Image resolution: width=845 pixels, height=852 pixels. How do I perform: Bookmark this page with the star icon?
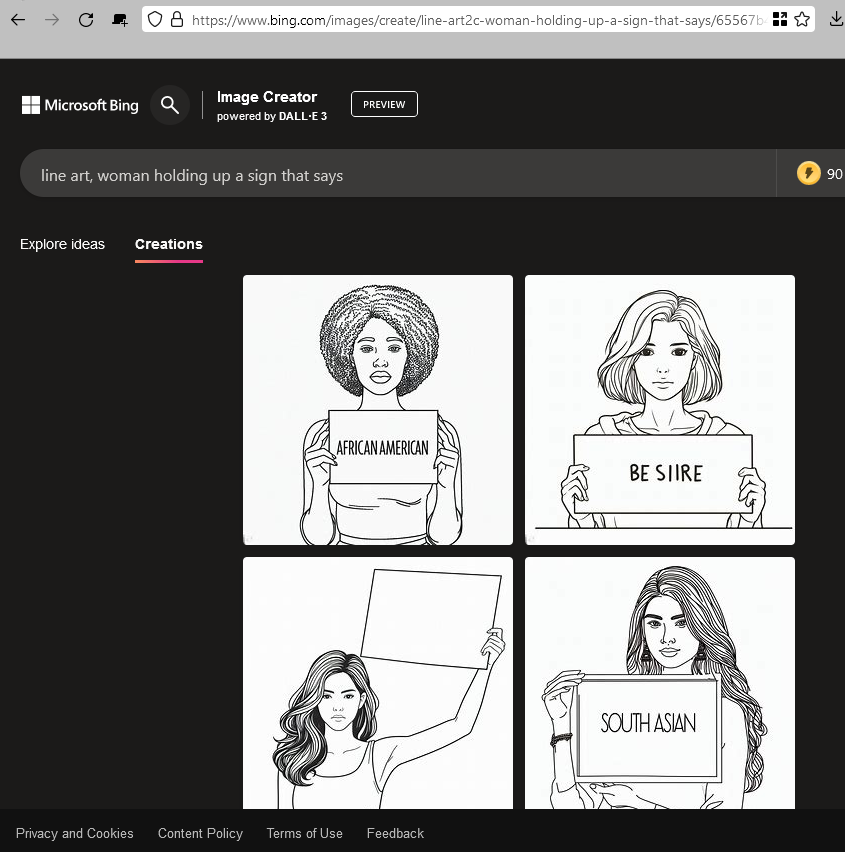(802, 20)
